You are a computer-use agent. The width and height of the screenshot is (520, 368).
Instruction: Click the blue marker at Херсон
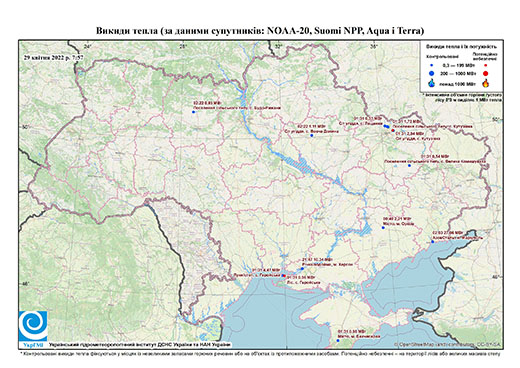coord(302,268)
